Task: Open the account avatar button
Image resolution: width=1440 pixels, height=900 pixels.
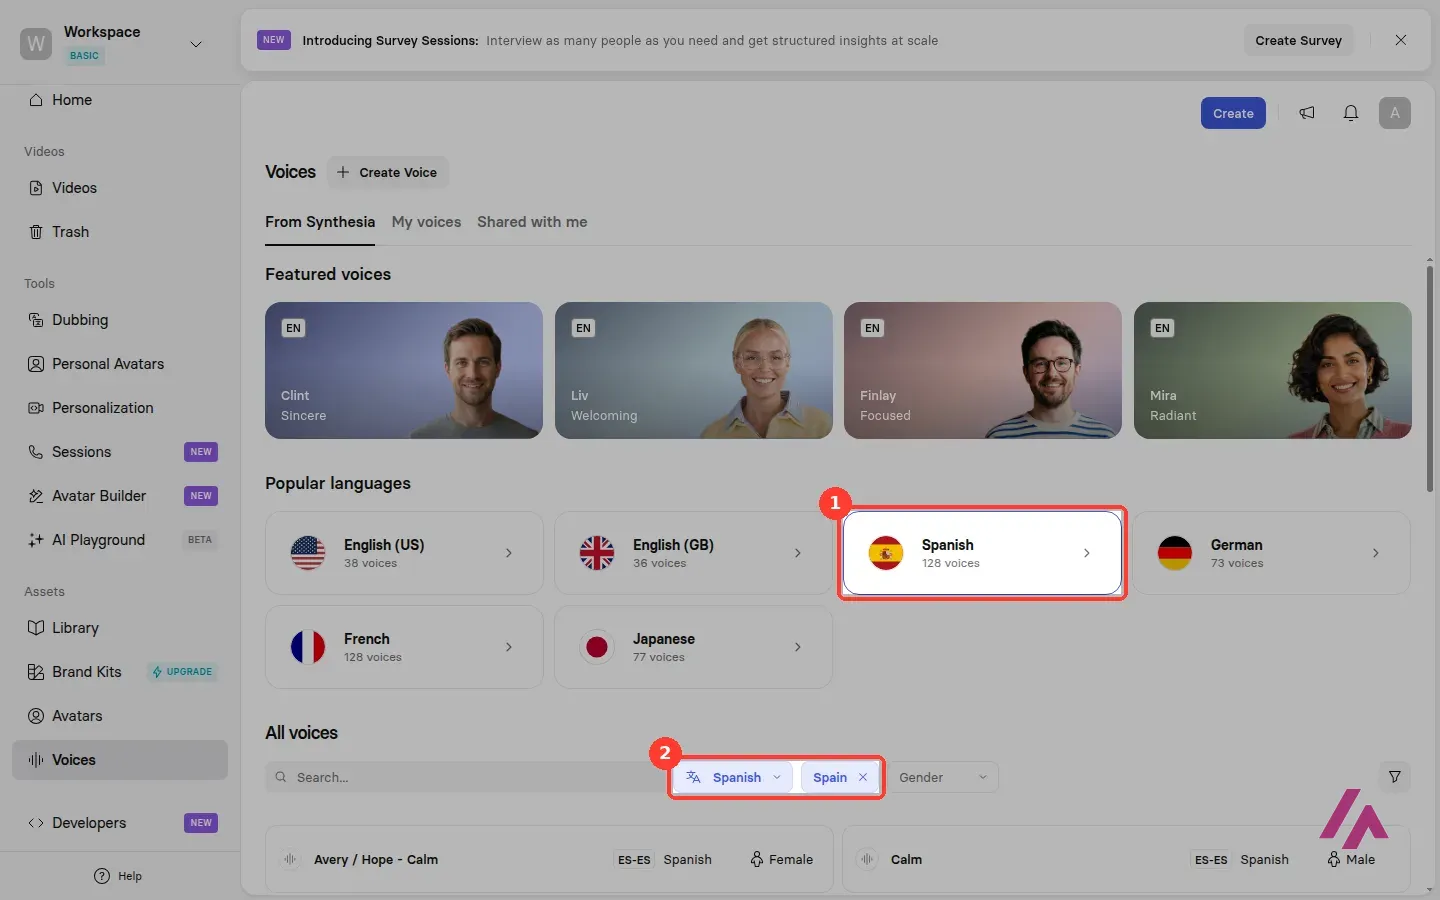Action: click(1395, 113)
